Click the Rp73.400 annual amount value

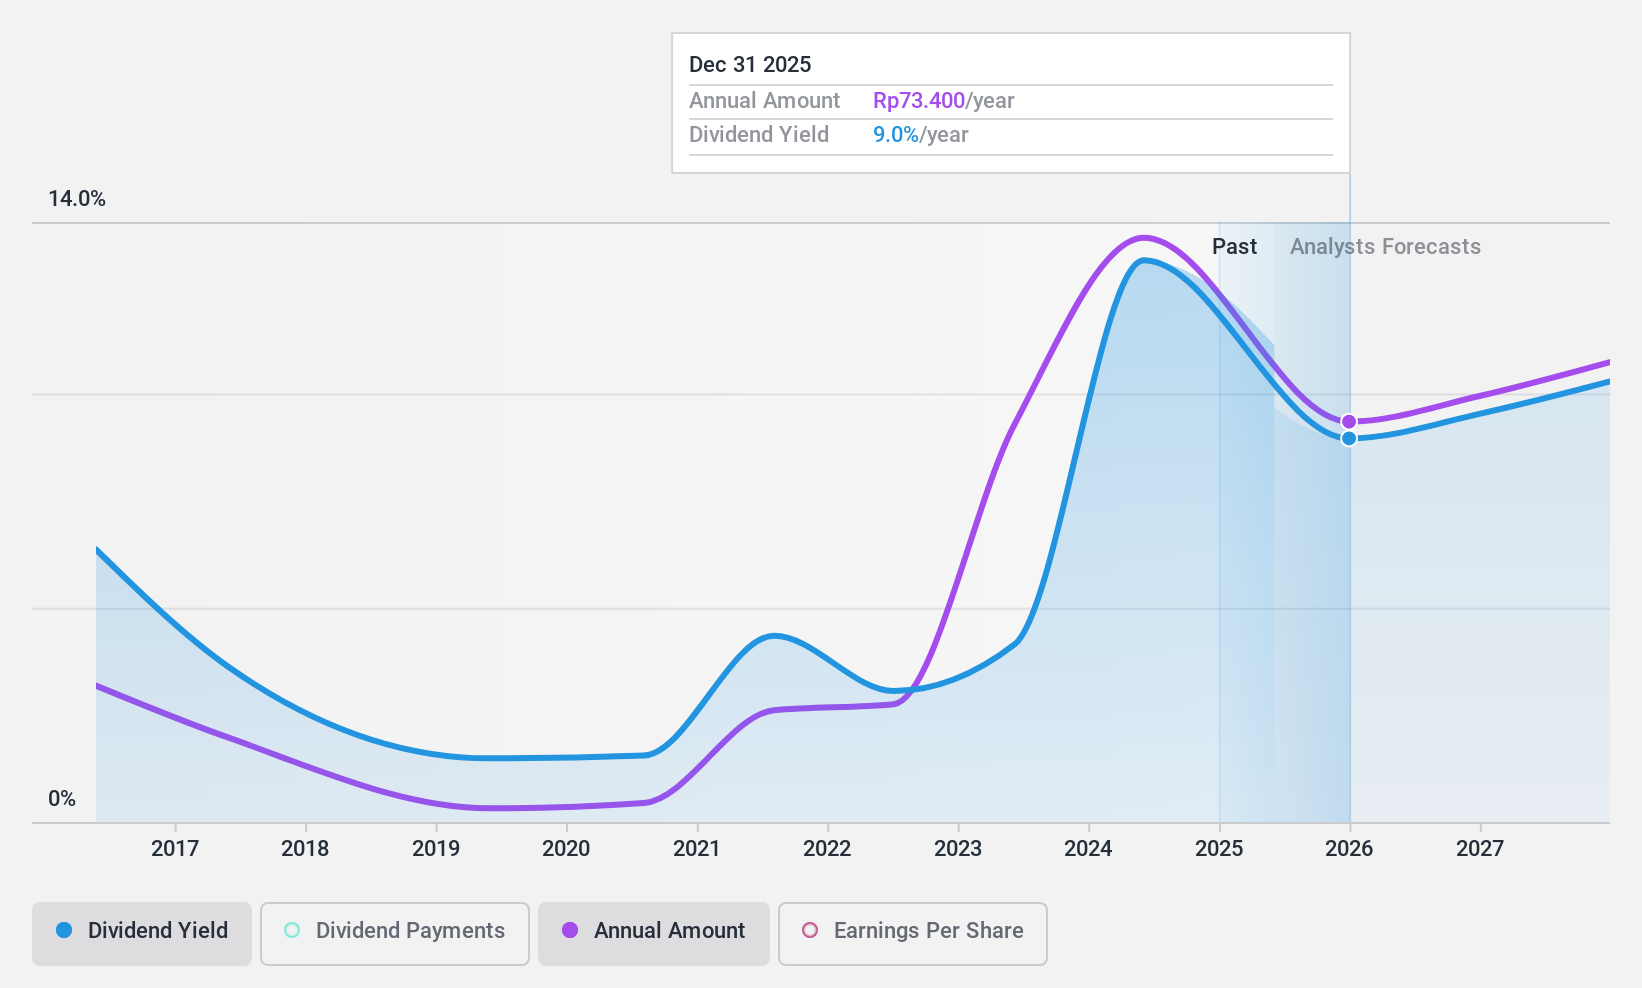coord(919,101)
